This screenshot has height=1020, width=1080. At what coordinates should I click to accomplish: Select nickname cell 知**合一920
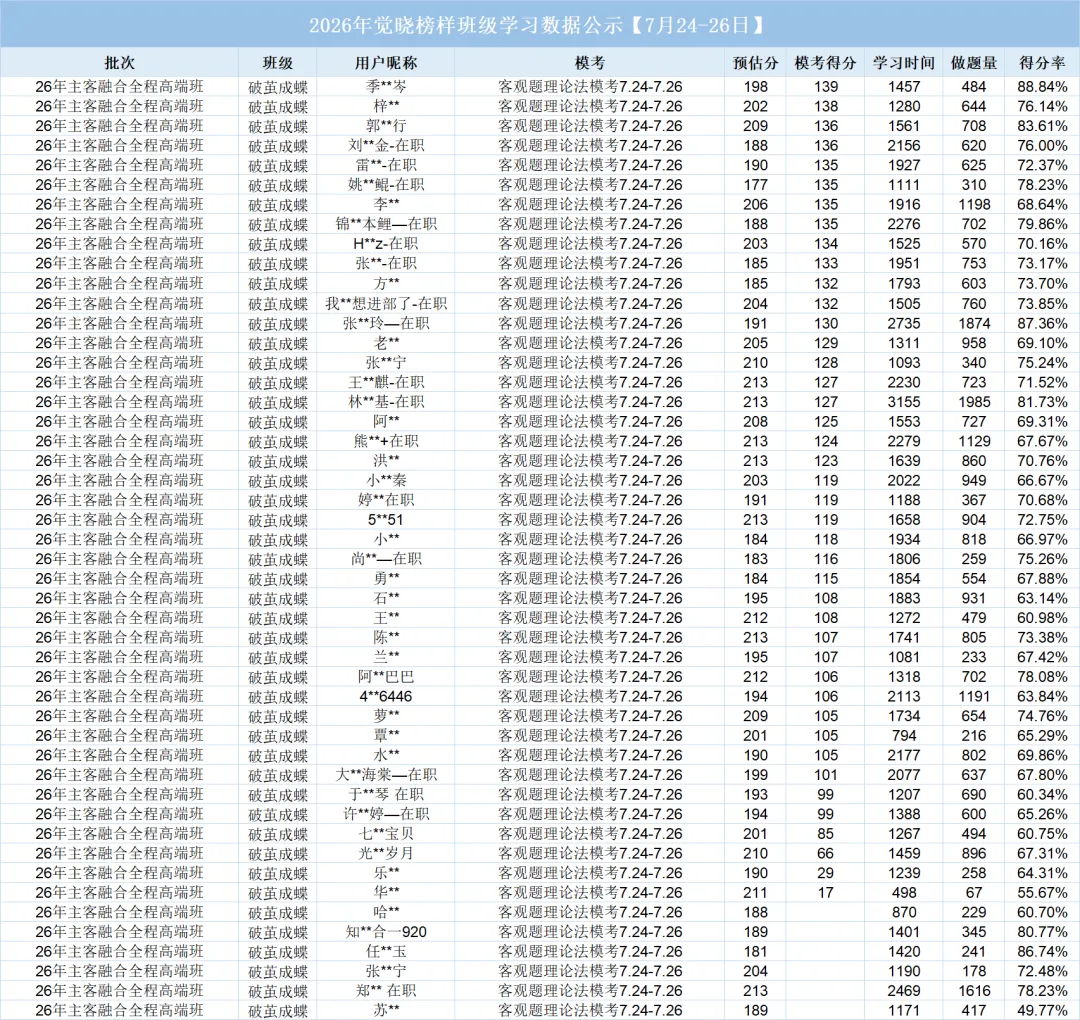tap(386, 932)
